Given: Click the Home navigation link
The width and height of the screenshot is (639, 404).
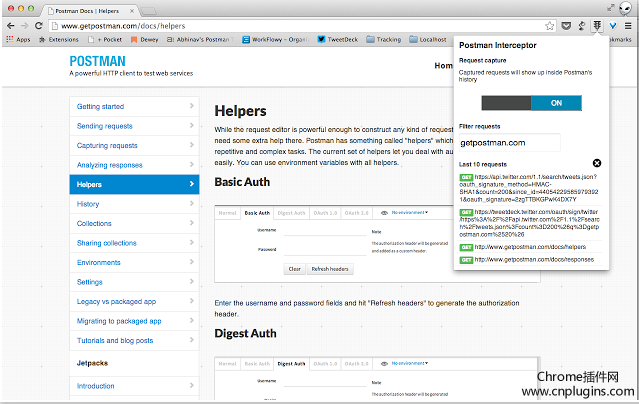Looking at the screenshot, I should tap(444, 65).
